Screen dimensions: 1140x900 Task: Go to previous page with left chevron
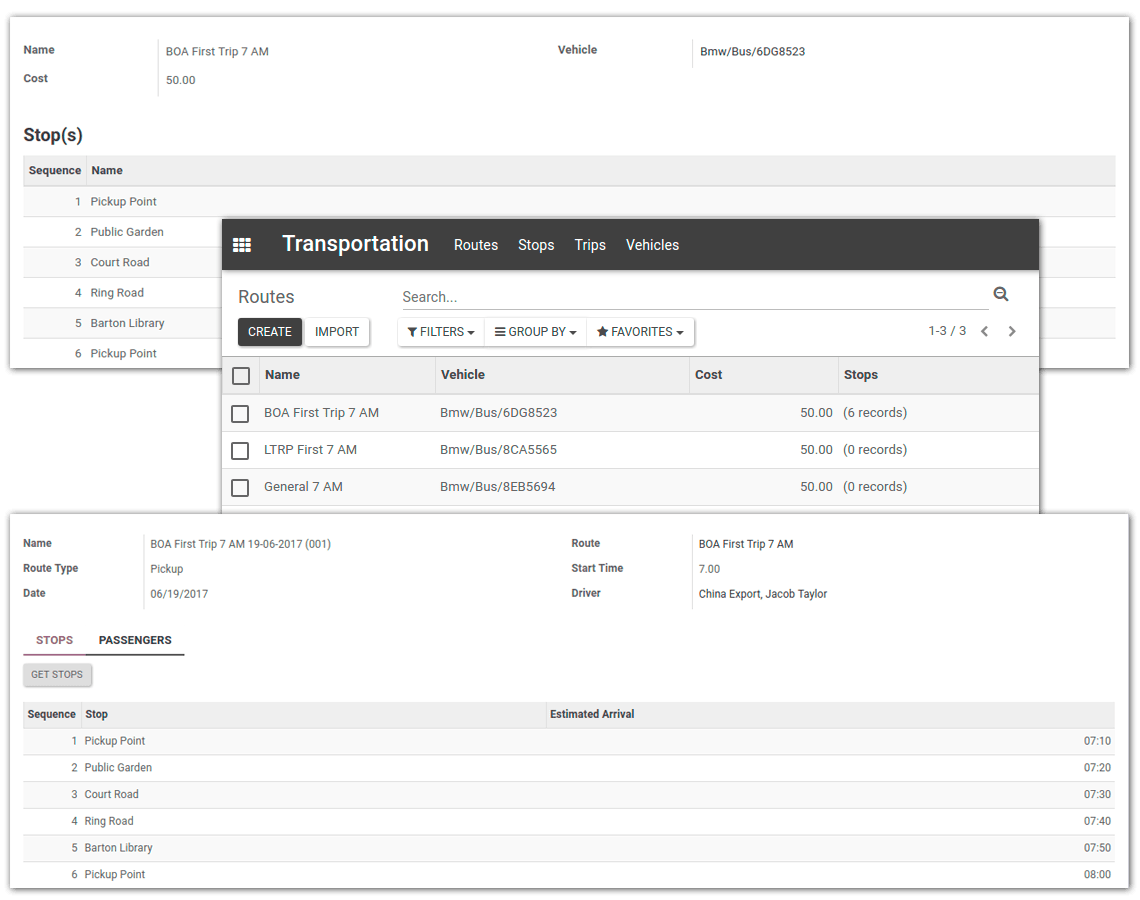click(x=984, y=330)
